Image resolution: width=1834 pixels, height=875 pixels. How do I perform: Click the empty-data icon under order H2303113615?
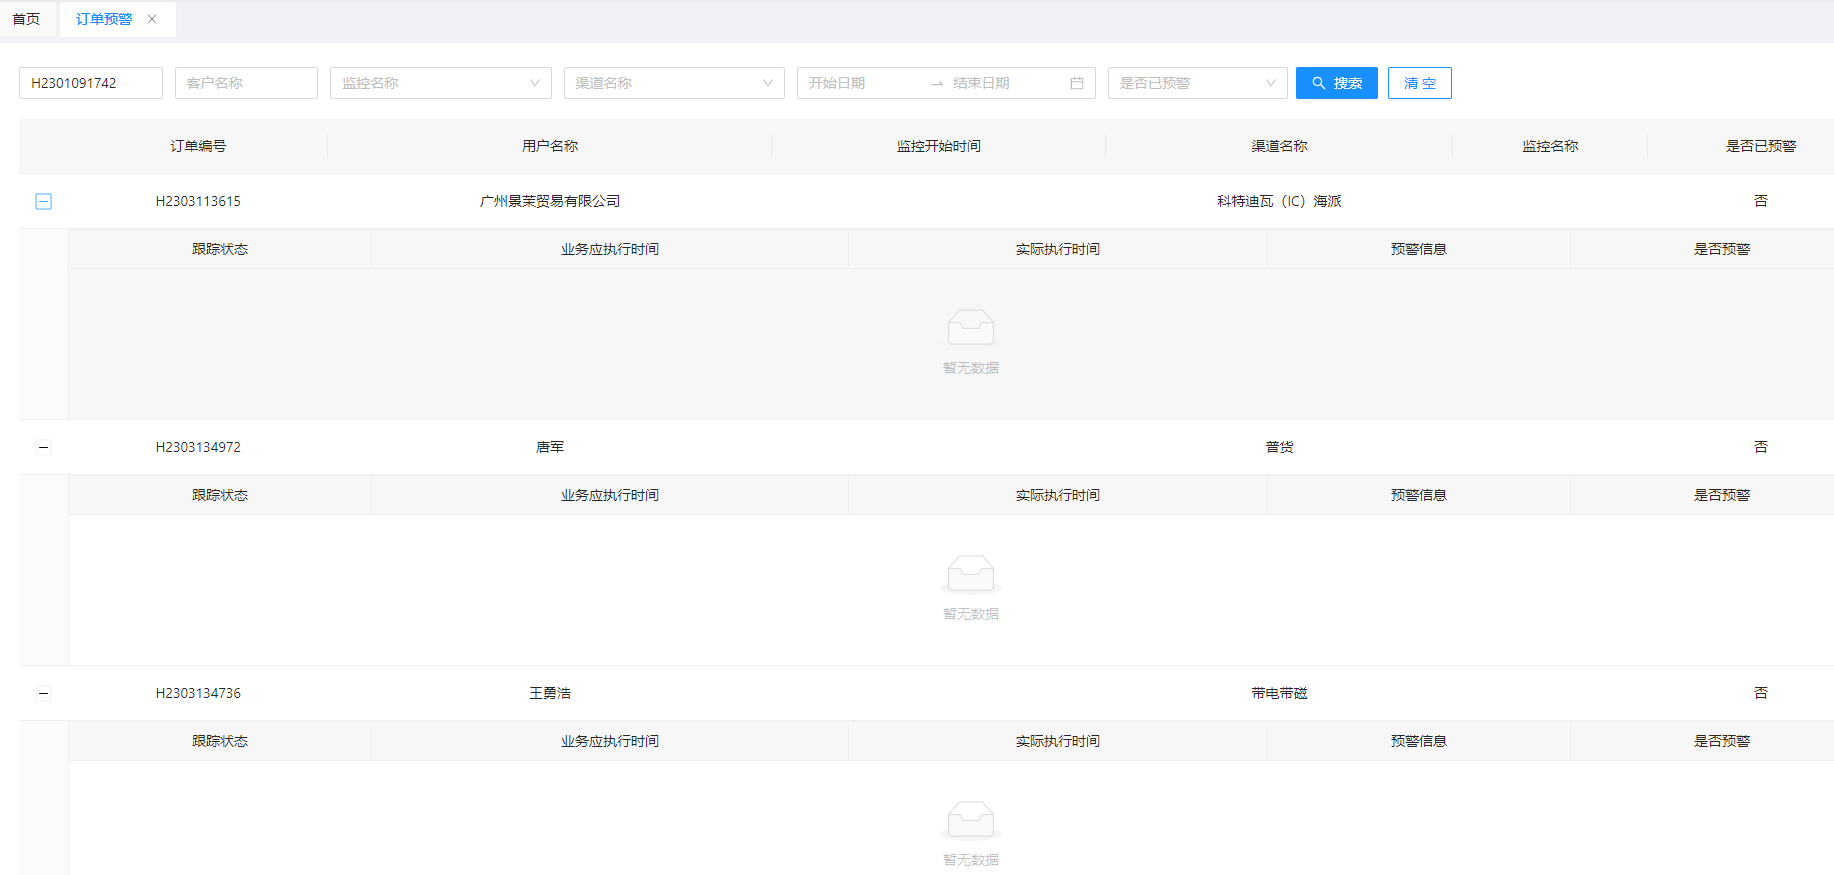(970, 327)
